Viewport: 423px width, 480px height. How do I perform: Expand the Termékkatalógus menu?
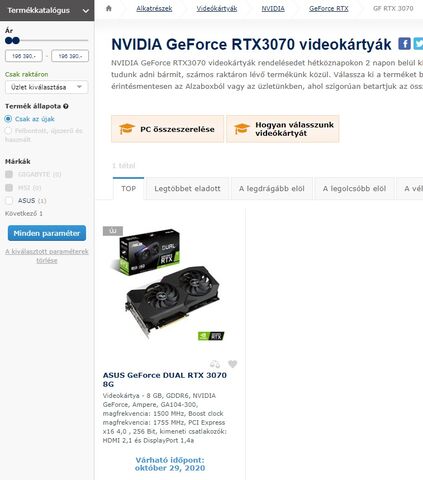tap(47, 10)
